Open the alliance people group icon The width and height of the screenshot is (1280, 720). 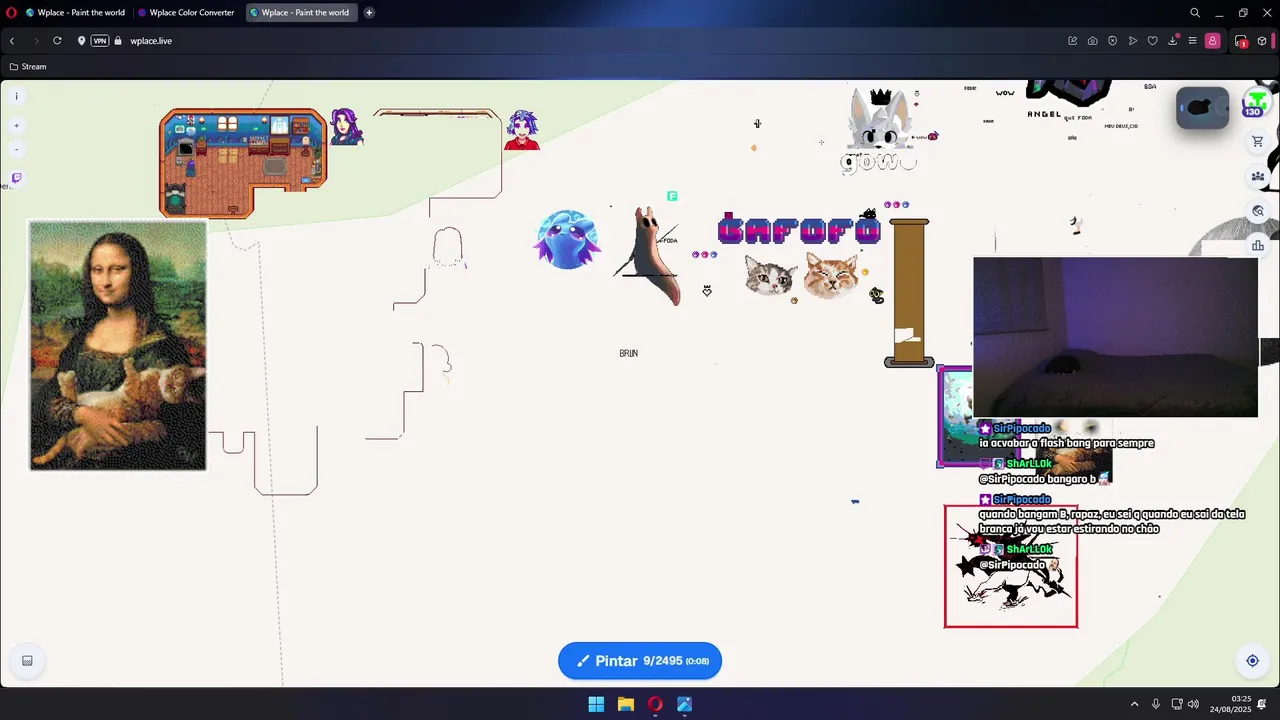coord(1258,177)
